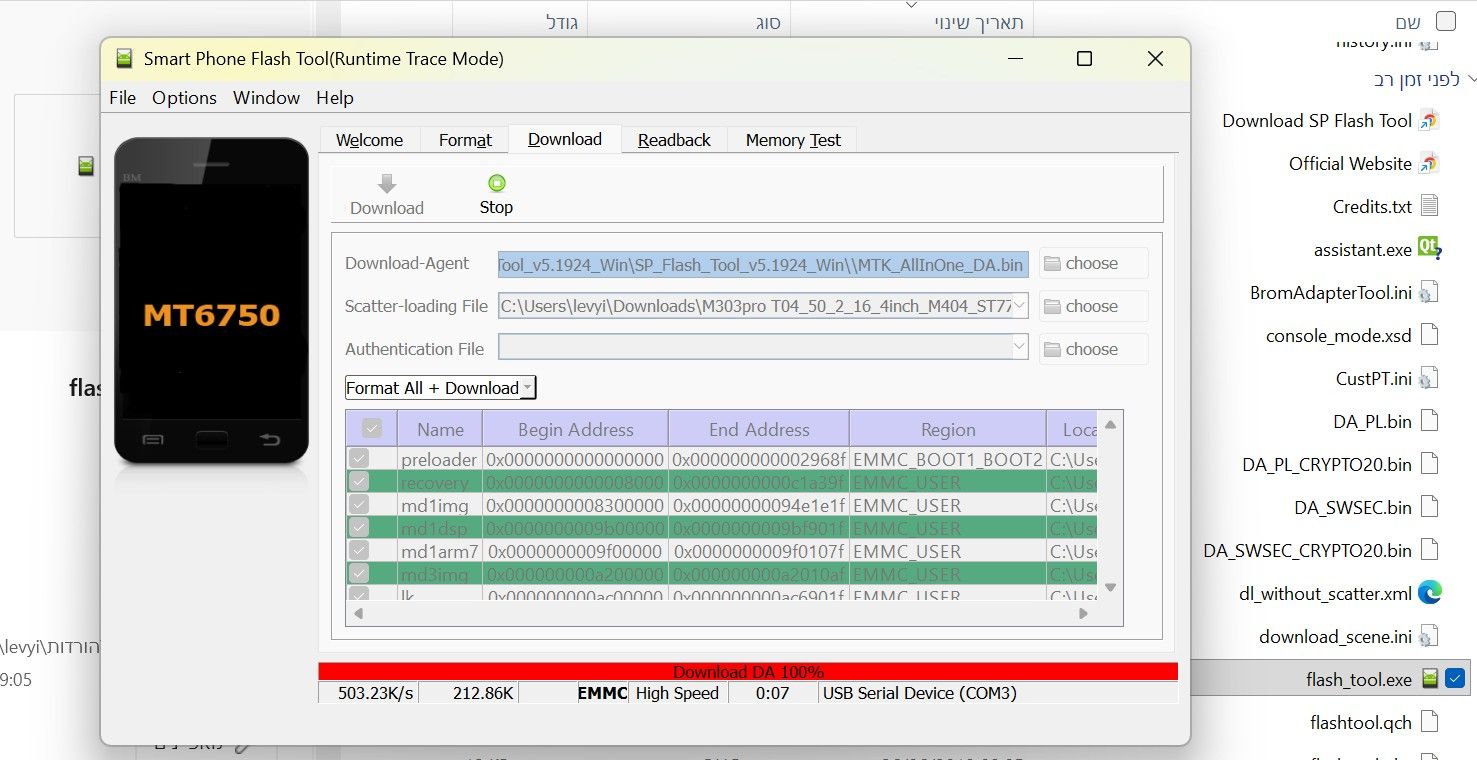This screenshot has height=760, width=1477.
Task: Click DA_SWSEC_CRYPTO20.bin file icon
Action: coord(1429,550)
